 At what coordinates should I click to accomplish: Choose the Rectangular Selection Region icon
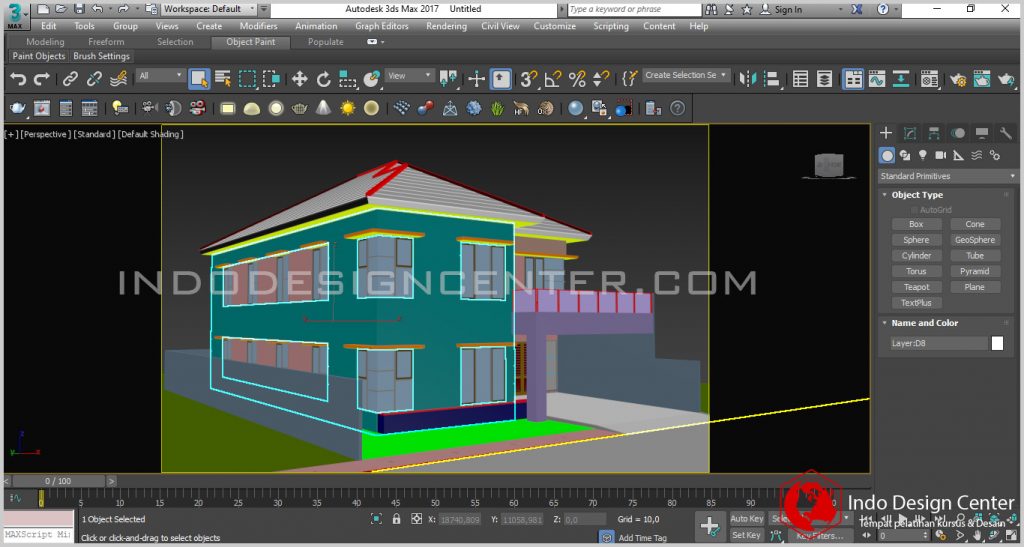point(247,79)
